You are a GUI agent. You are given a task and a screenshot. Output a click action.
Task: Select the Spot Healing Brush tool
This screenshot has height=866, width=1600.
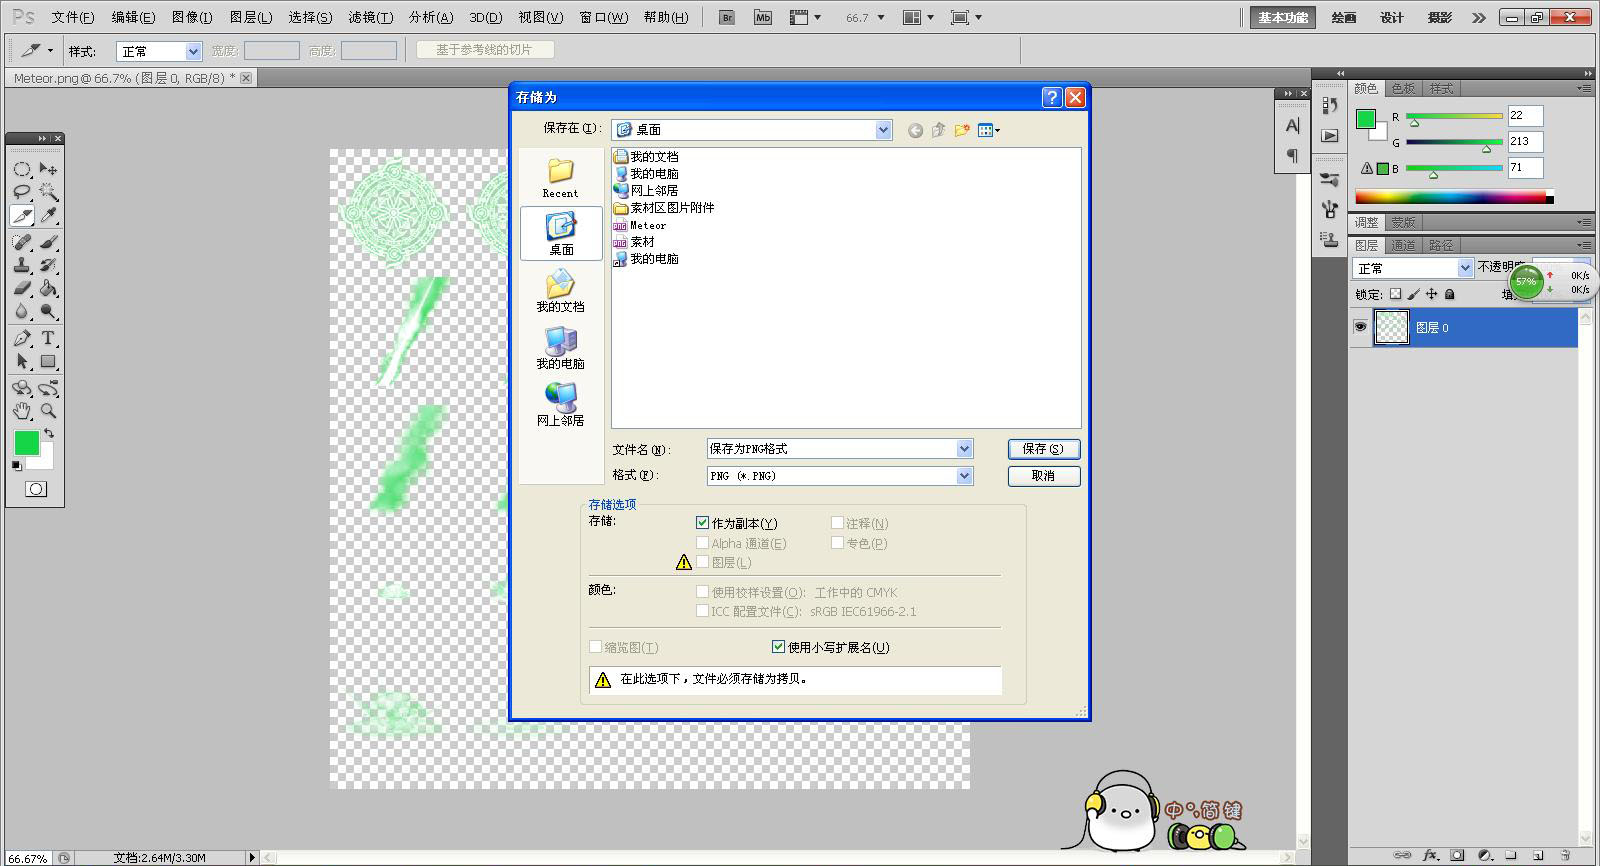[x=22, y=242]
